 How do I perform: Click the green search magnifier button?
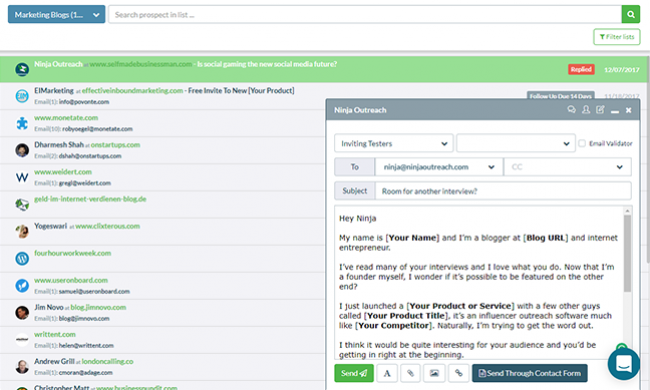631,15
